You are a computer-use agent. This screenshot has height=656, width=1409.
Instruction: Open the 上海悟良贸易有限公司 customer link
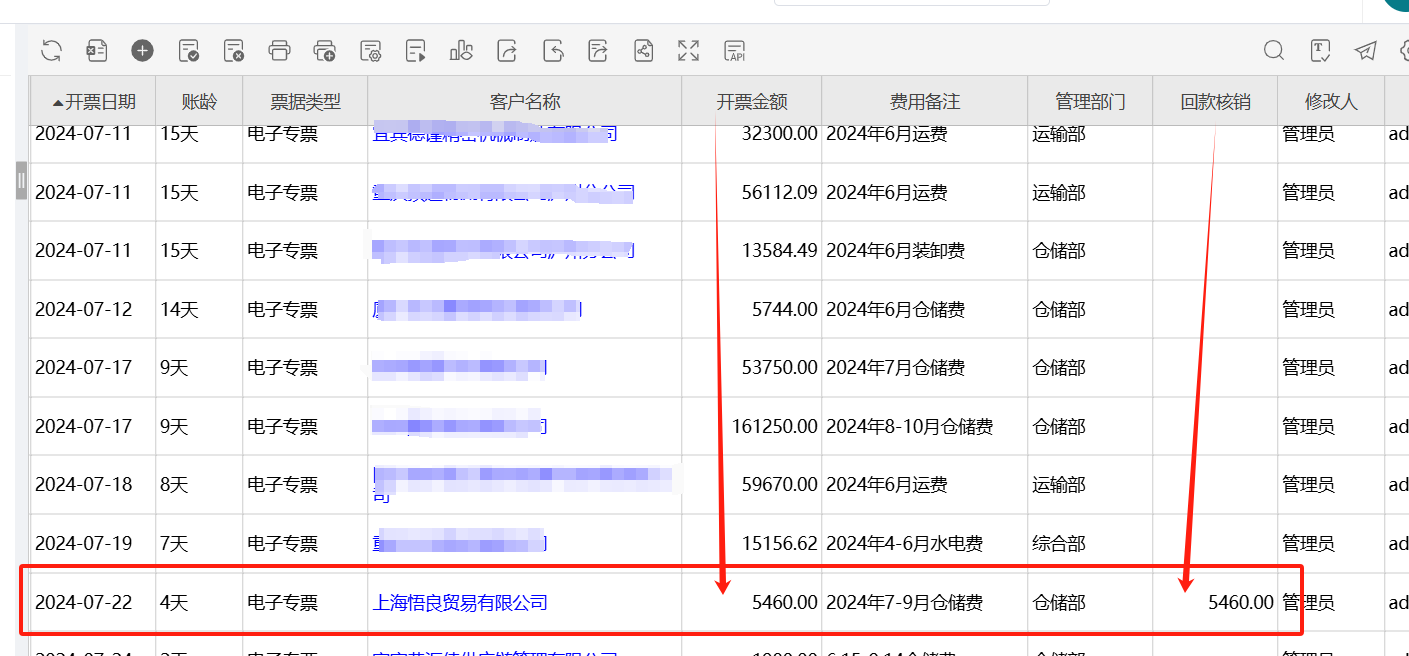[x=460, y=603]
